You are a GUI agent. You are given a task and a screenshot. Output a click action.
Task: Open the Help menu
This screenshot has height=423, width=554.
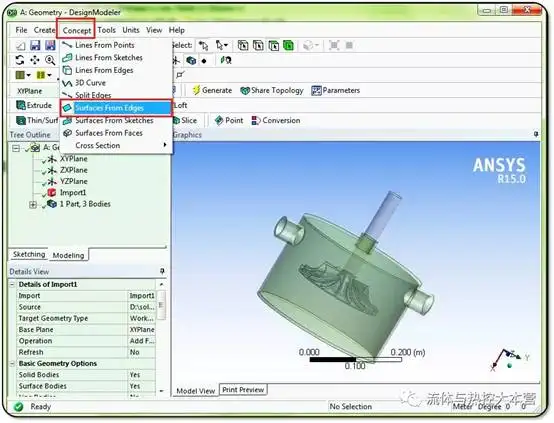tap(177, 30)
